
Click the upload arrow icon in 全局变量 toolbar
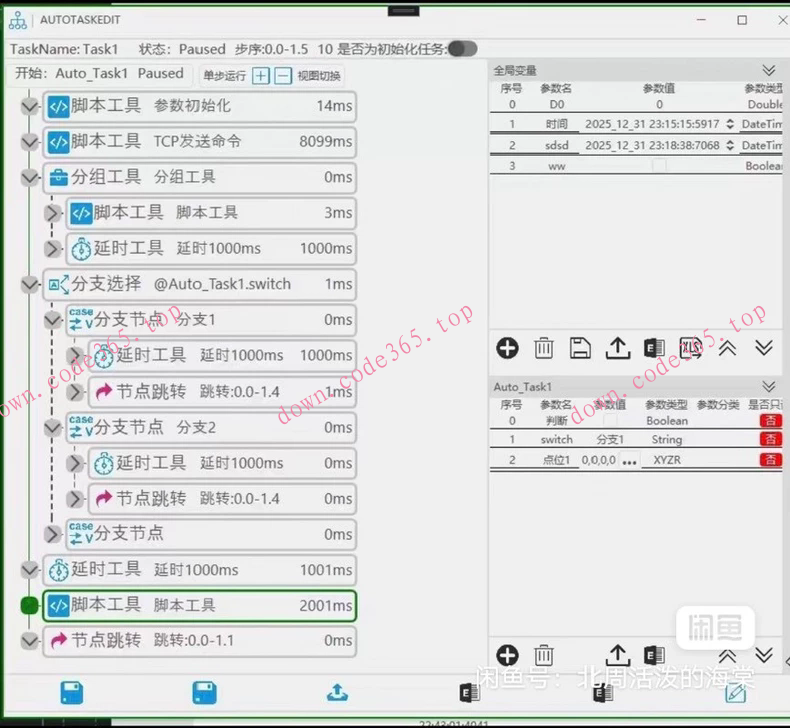tap(618, 348)
